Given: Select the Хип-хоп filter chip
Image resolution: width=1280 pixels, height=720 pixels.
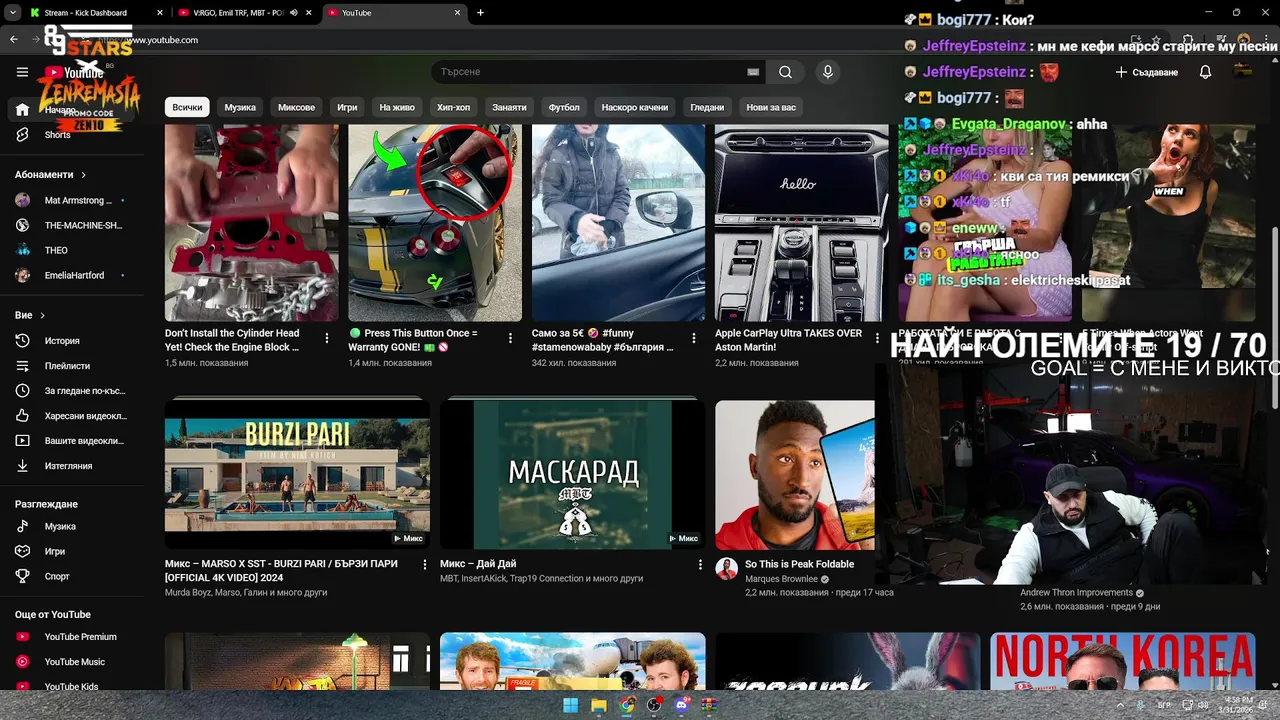Looking at the screenshot, I should 453,107.
